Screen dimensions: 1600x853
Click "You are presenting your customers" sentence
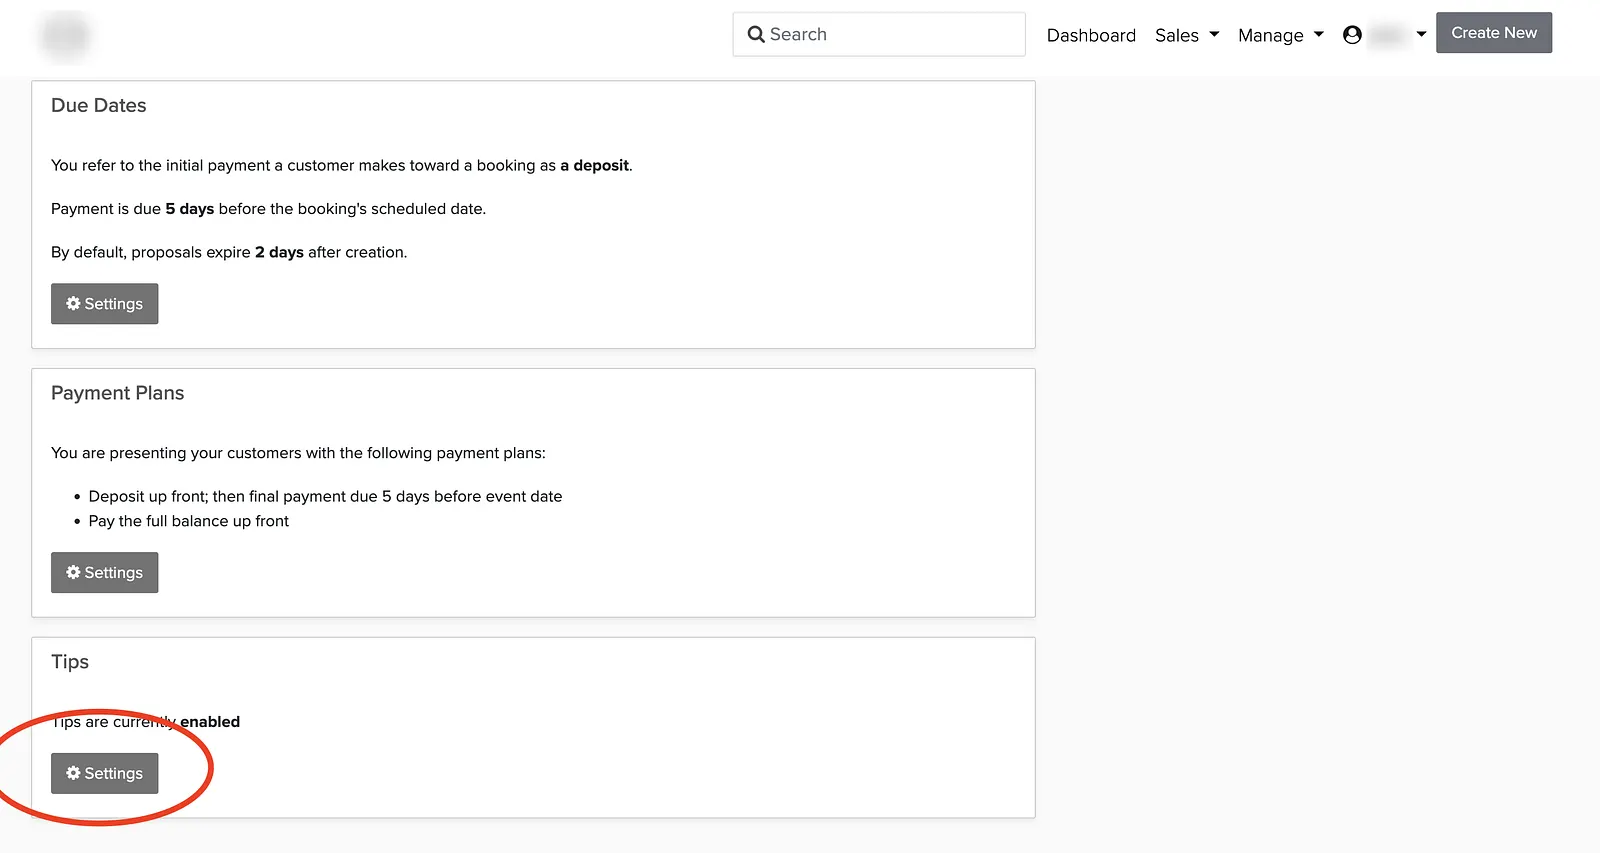tap(298, 453)
